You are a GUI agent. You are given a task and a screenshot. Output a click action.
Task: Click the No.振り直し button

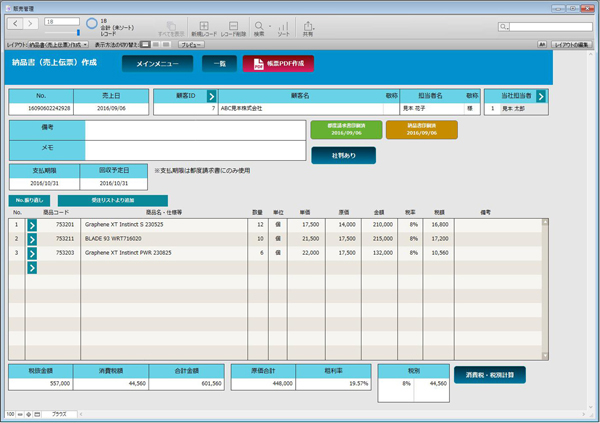point(29,200)
